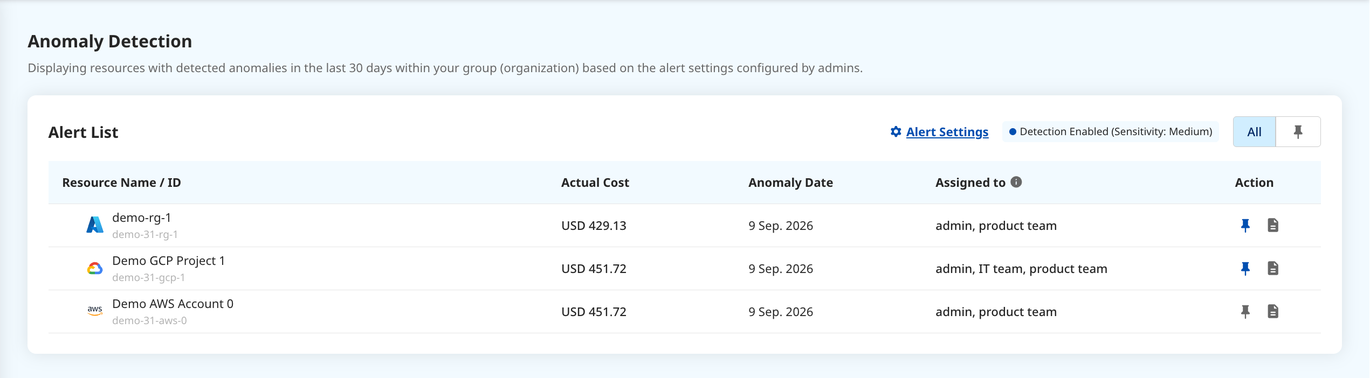Switch to the pinned-only filter tab

pyautogui.click(x=1298, y=132)
